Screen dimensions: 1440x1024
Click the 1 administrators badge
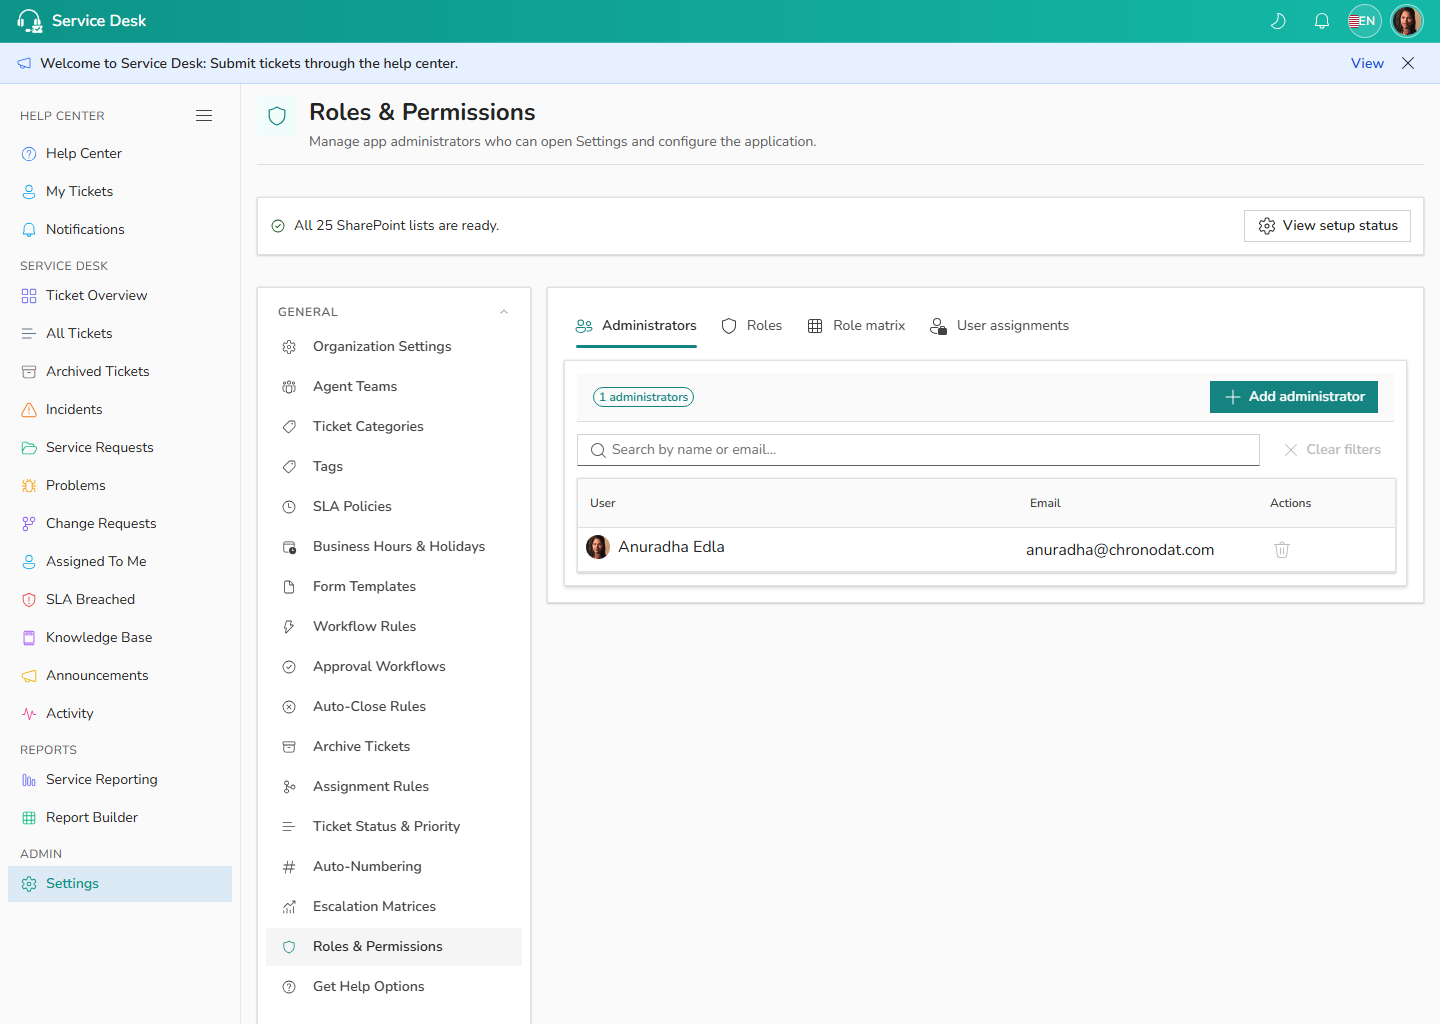click(644, 397)
